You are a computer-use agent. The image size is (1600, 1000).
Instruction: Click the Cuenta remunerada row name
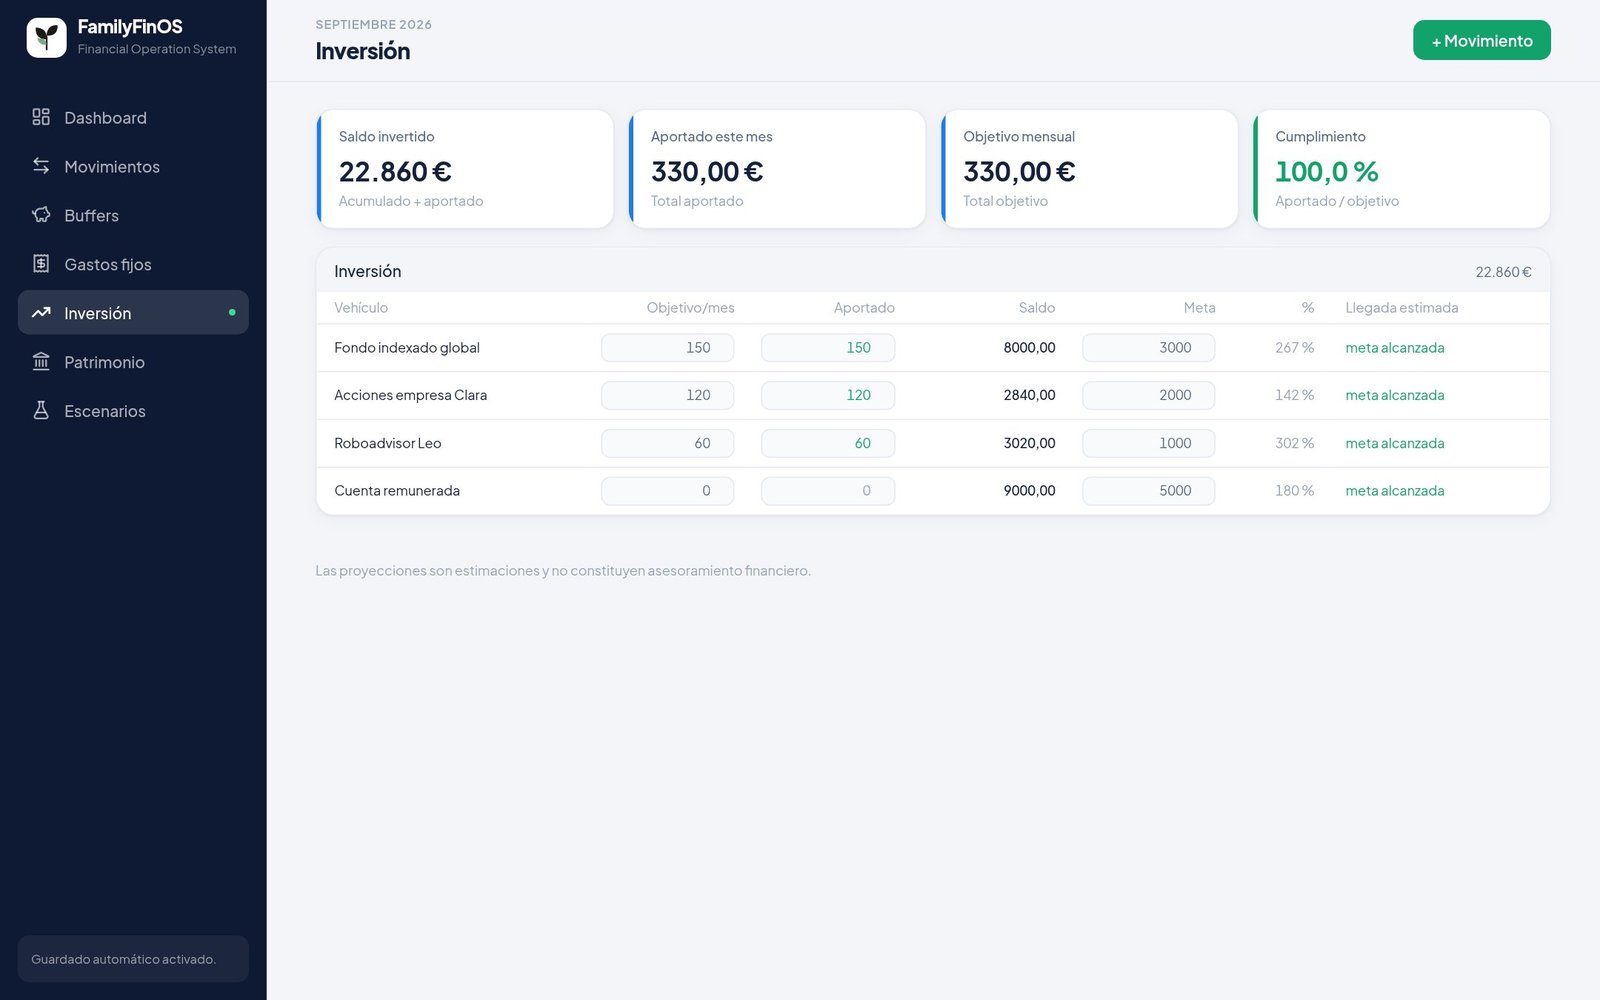point(397,491)
